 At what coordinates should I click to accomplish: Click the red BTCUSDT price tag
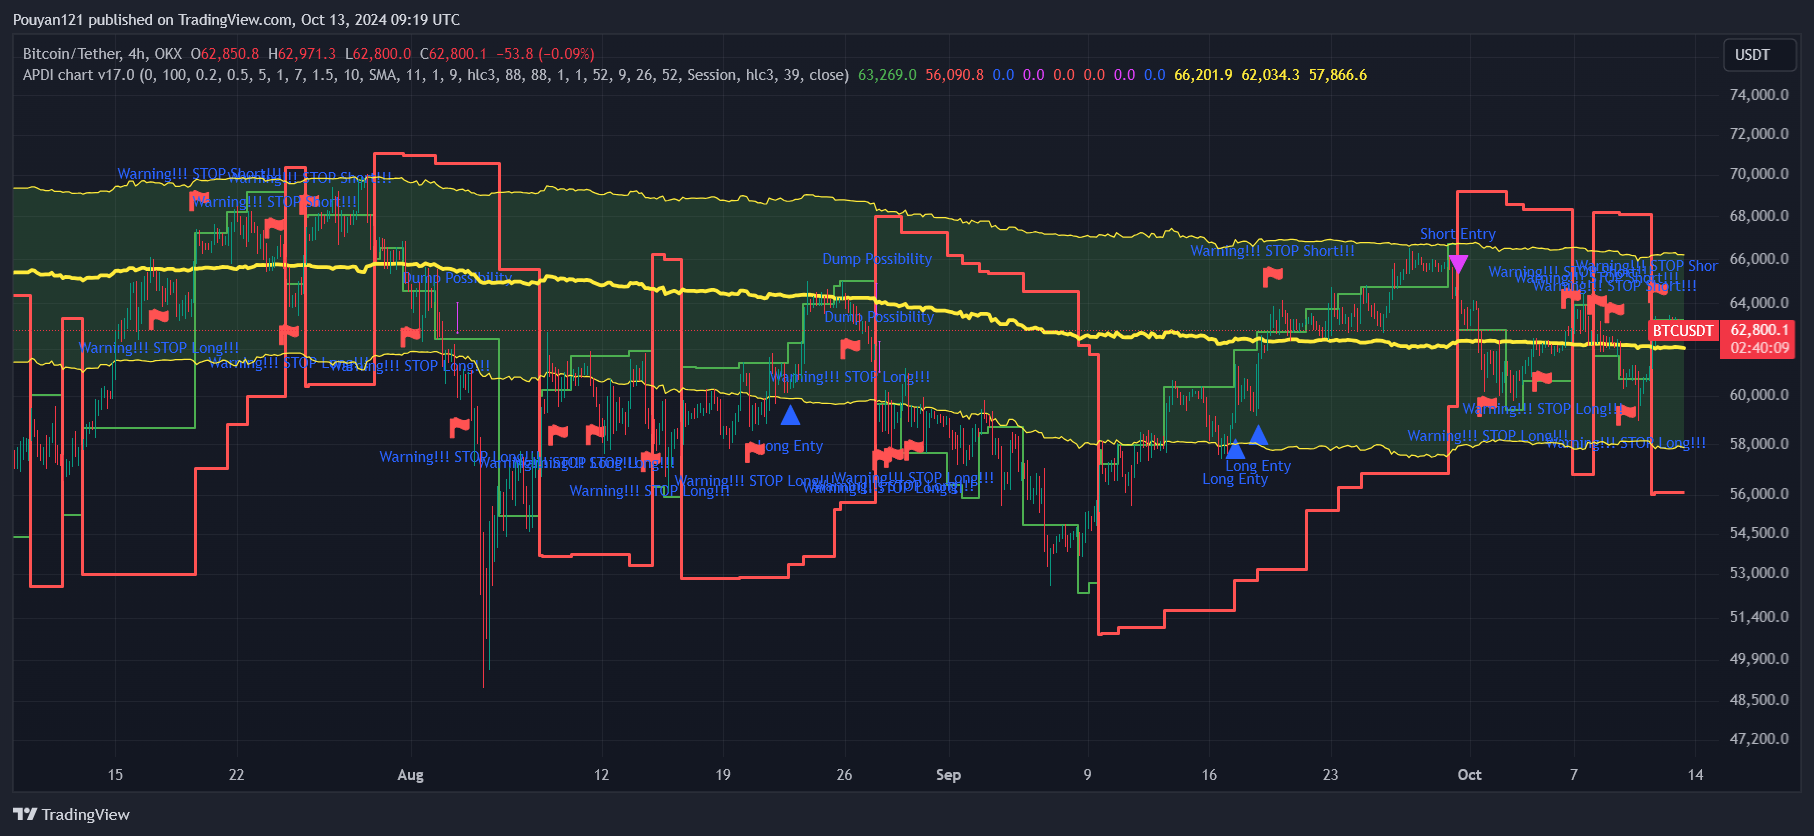pyautogui.click(x=1682, y=331)
